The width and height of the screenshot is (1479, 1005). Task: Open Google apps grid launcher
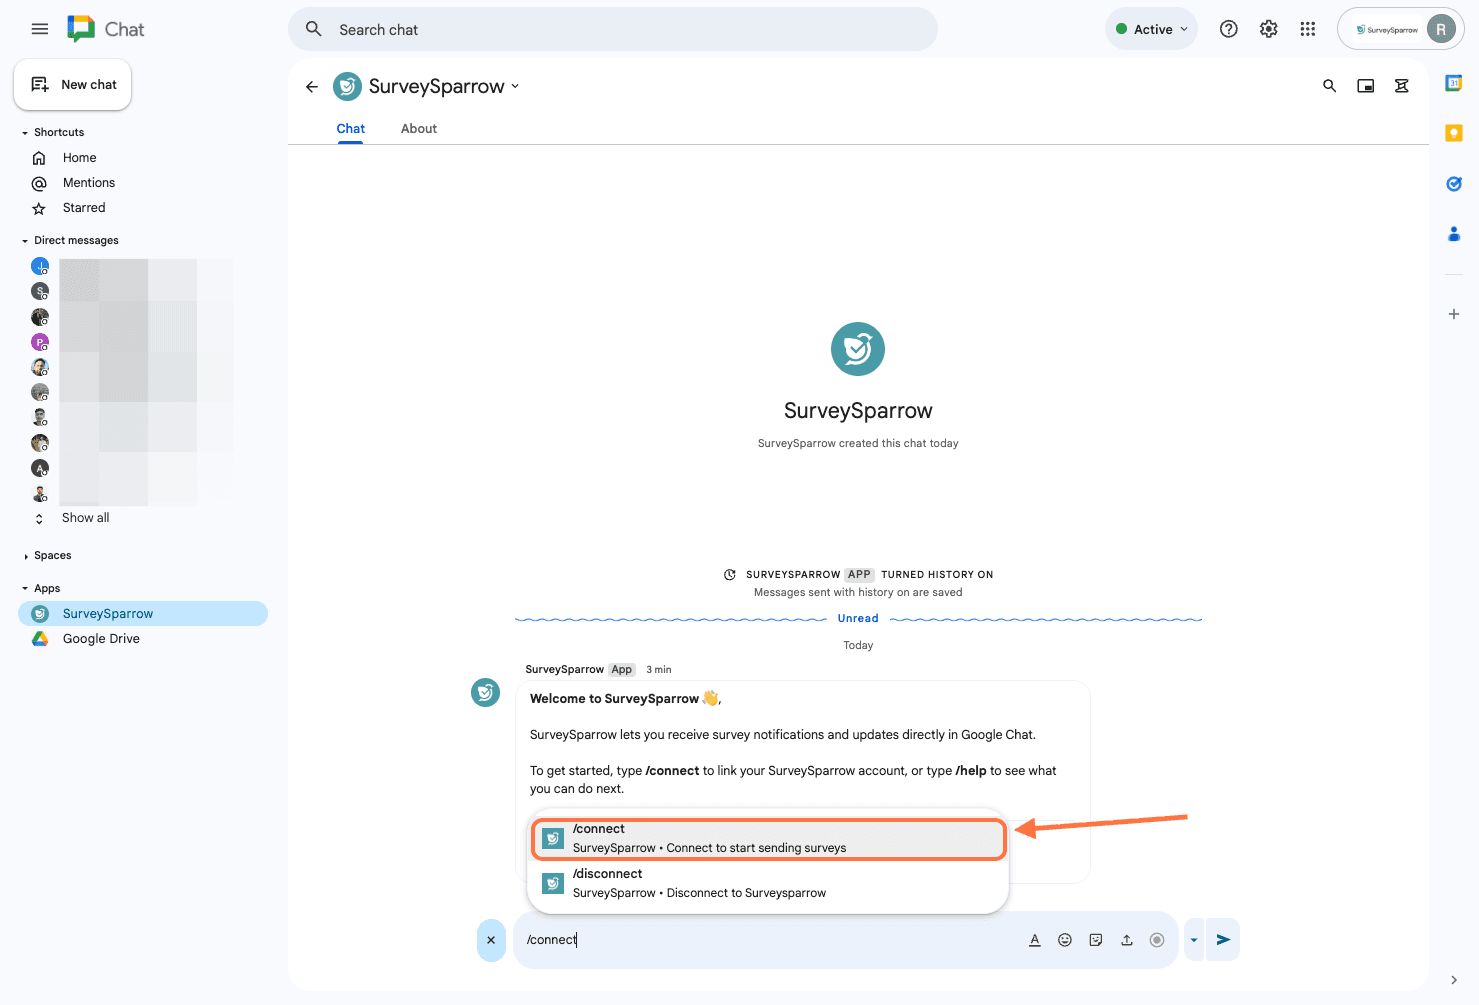[x=1308, y=29]
